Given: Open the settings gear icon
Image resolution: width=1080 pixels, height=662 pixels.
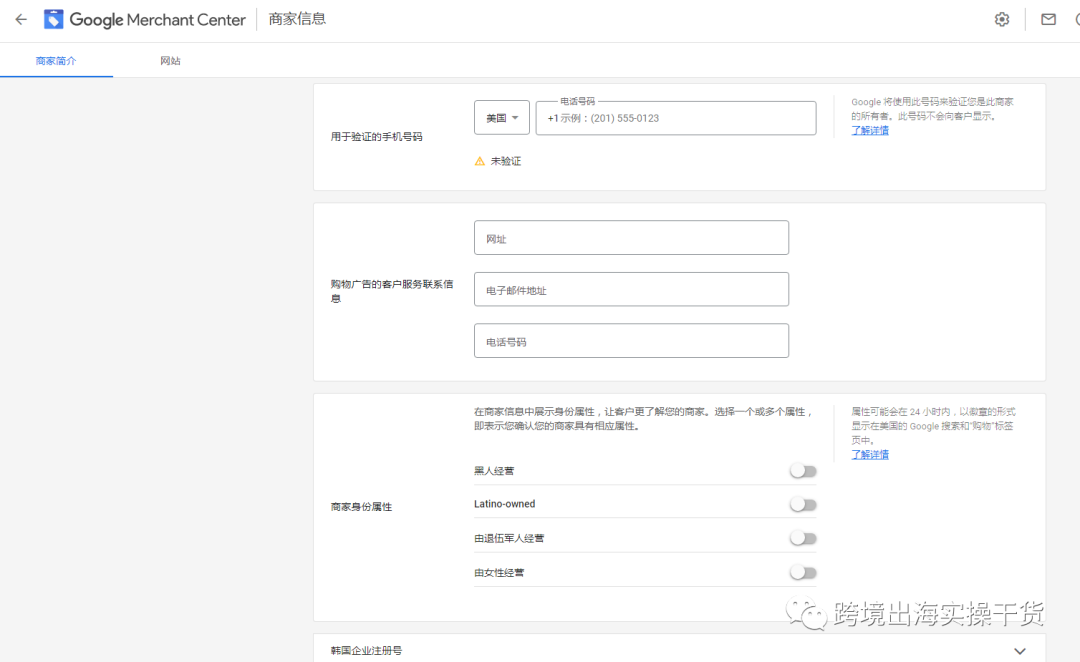Looking at the screenshot, I should tap(1001, 18).
